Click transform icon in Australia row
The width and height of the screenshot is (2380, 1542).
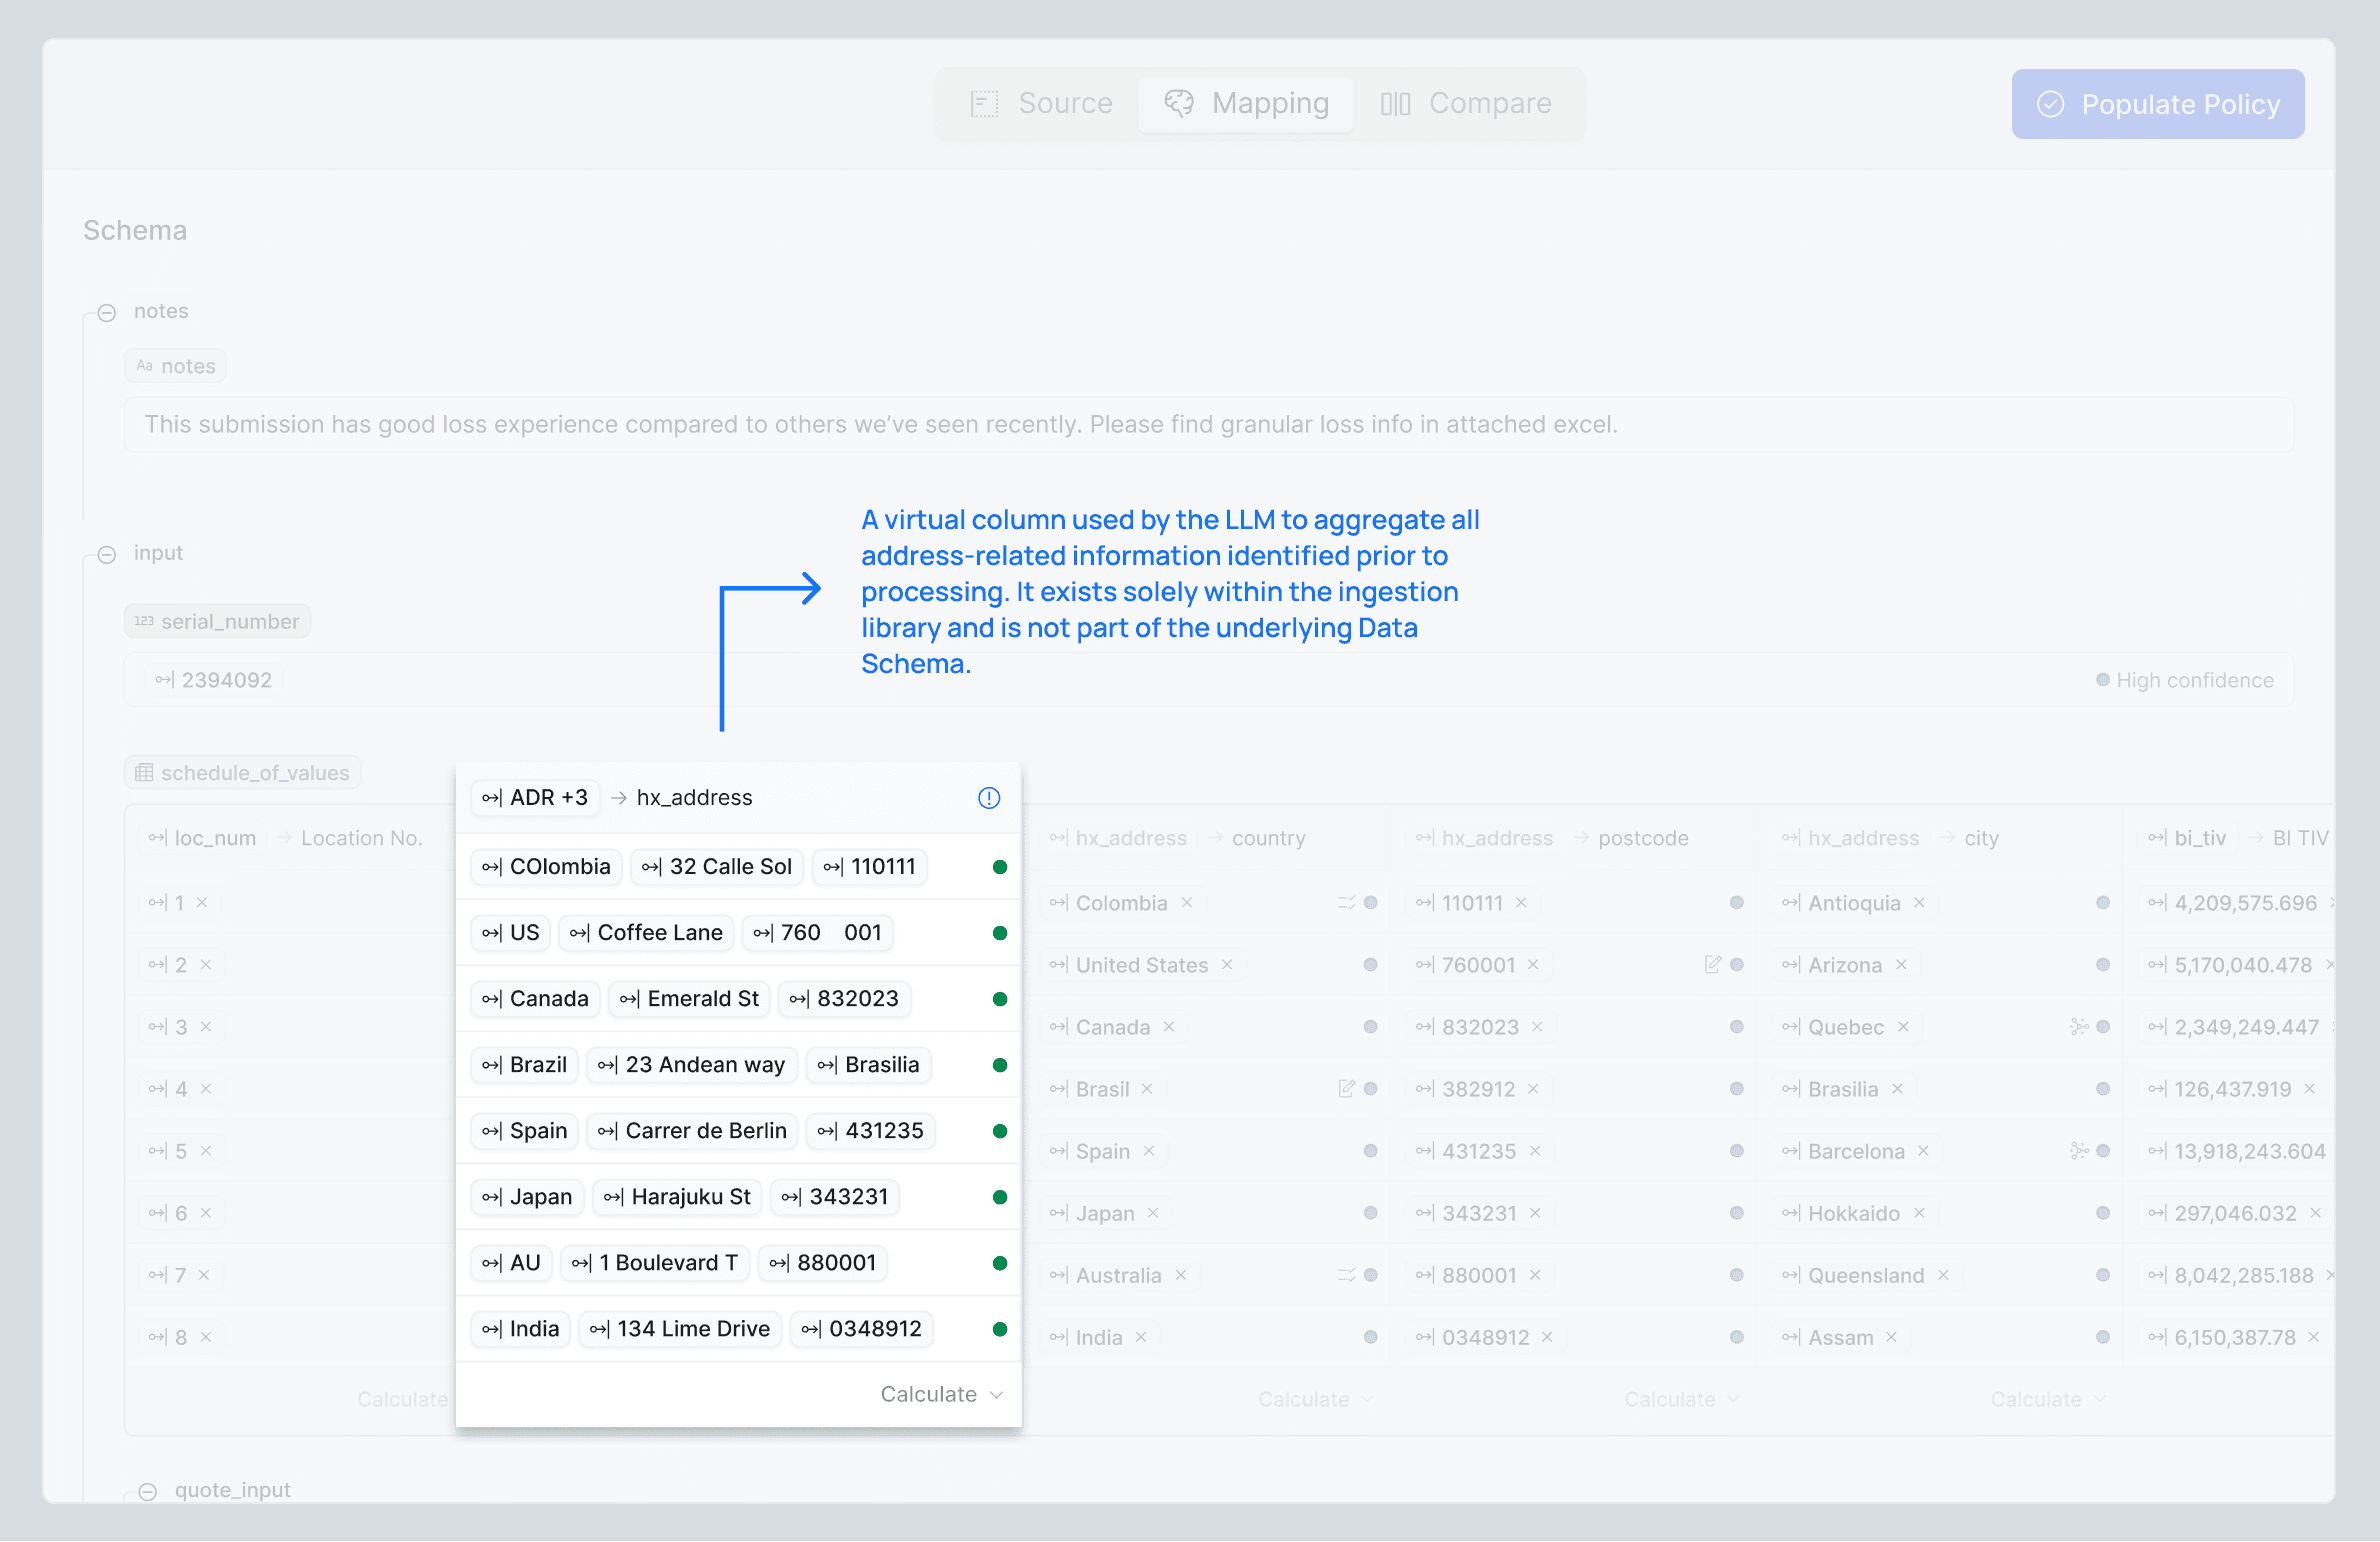[1346, 1275]
